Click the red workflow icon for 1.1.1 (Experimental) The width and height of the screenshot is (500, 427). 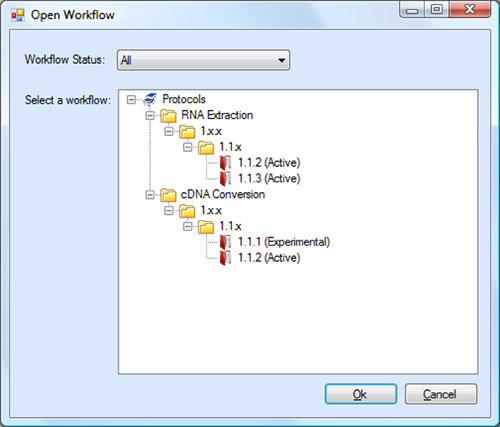point(226,242)
